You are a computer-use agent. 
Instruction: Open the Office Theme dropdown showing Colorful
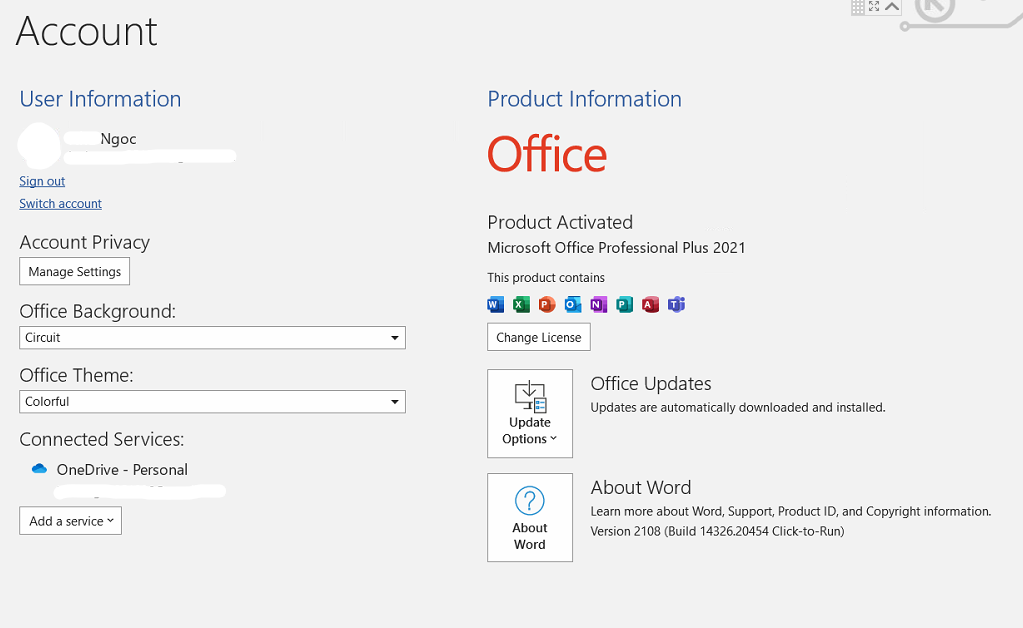pyautogui.click(x=212, y=402)
